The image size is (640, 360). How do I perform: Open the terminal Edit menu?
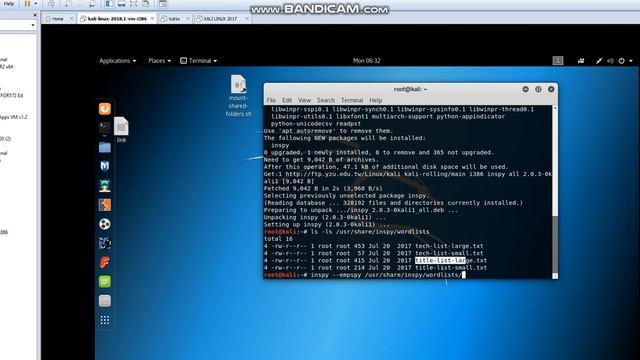coord(287,100)
